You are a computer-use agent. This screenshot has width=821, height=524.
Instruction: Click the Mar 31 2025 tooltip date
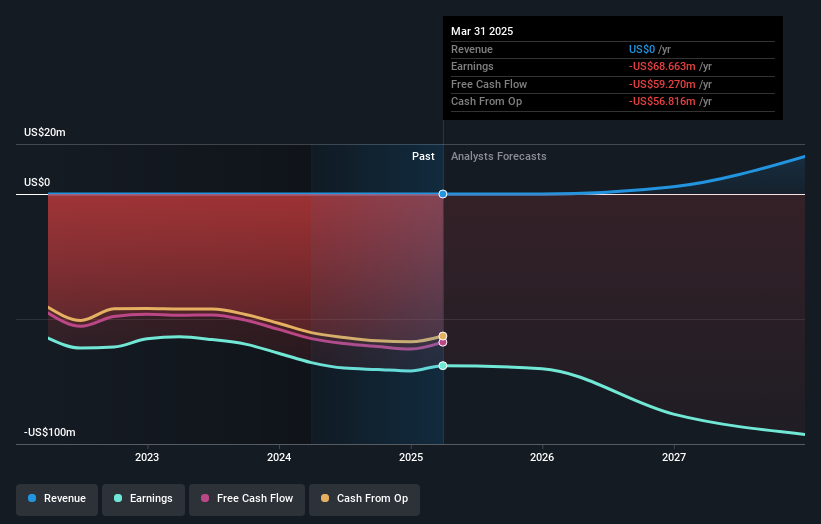[482, 31]
